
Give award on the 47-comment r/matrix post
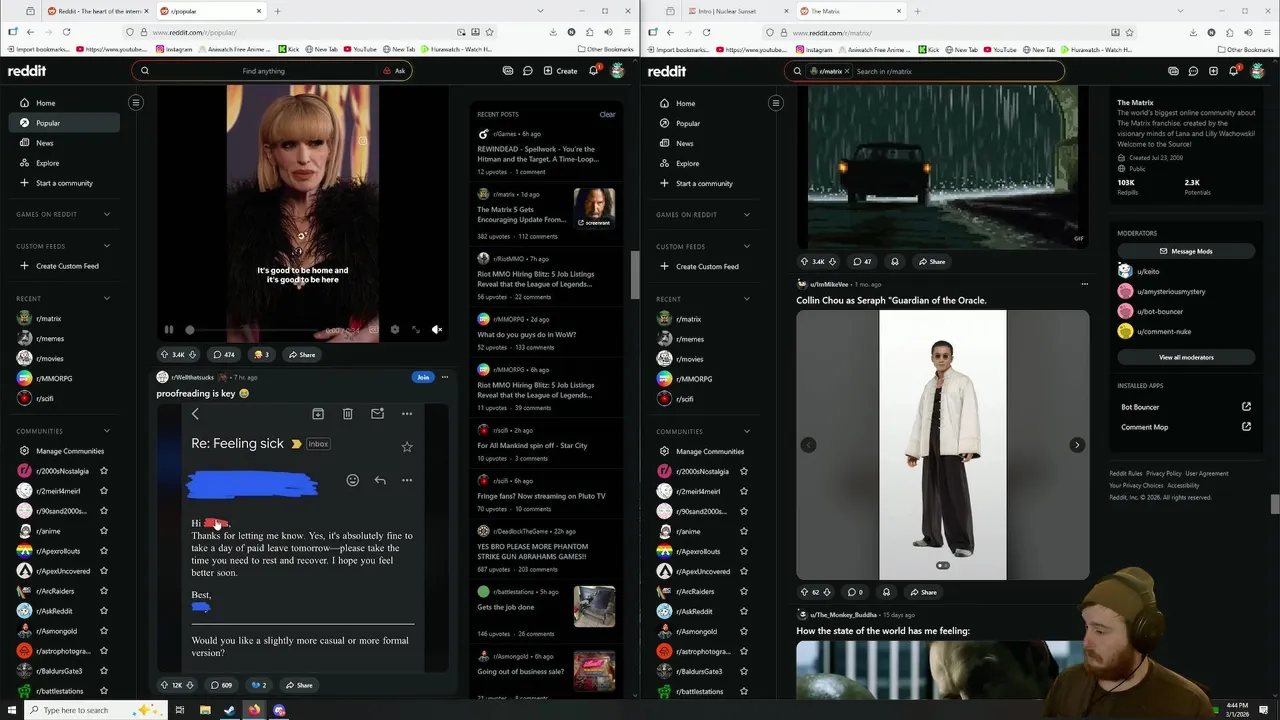click(x=895, y=261)
